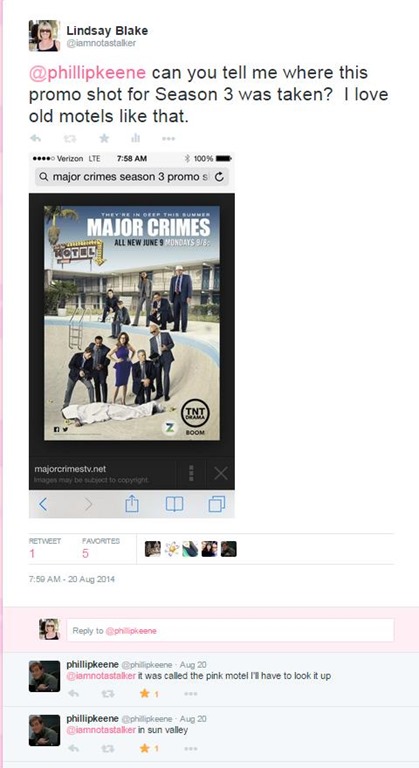Screen dimensions: 419x768
Task: Click the reply arrow under Lindsay's tweet
Action: pyautogui.click(x=35, y=139)
